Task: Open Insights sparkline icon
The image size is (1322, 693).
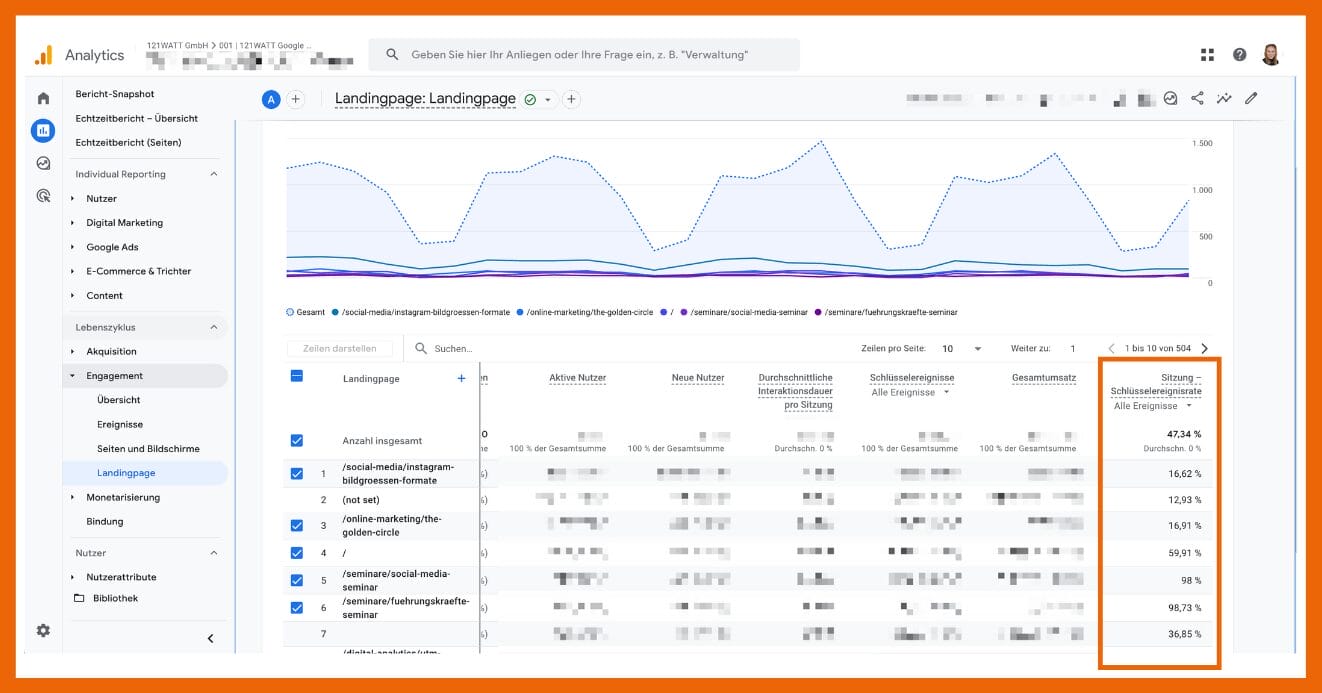Action: pyautogui.click(x=1224, y=98)
